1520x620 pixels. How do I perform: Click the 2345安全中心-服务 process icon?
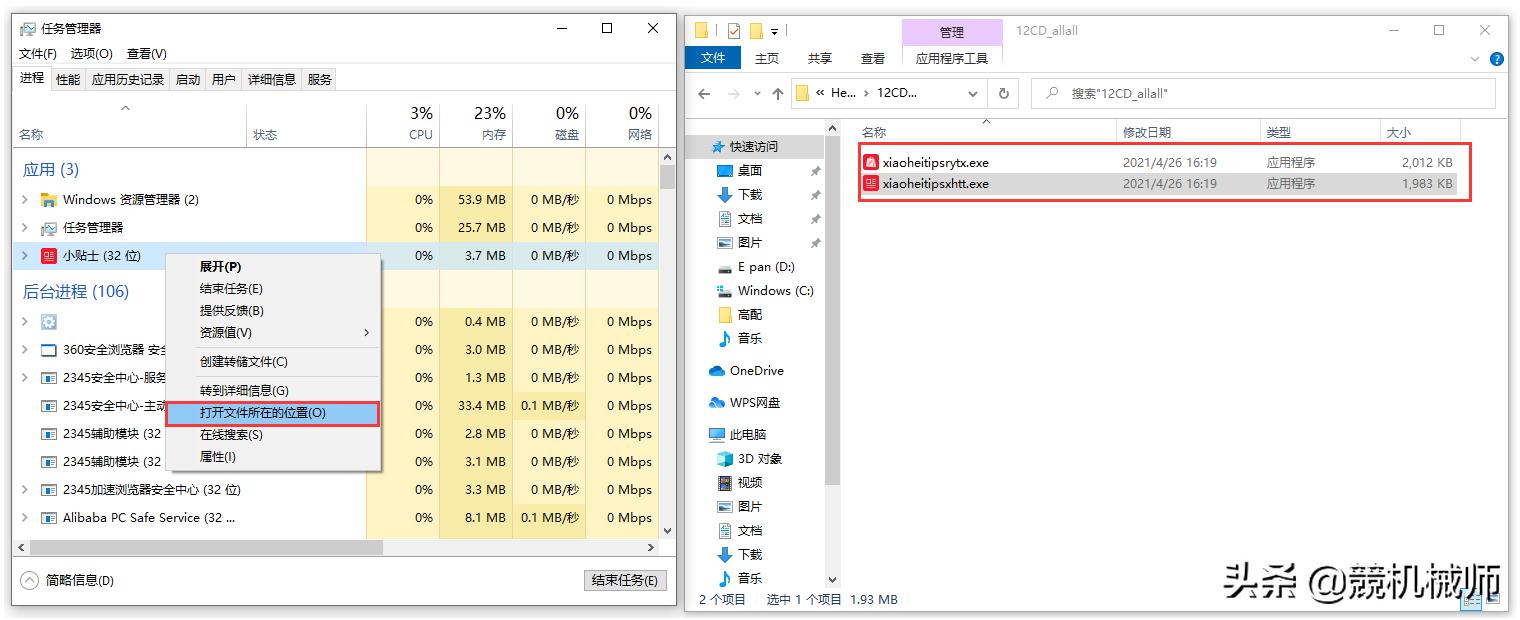click(x=48, y=378)
